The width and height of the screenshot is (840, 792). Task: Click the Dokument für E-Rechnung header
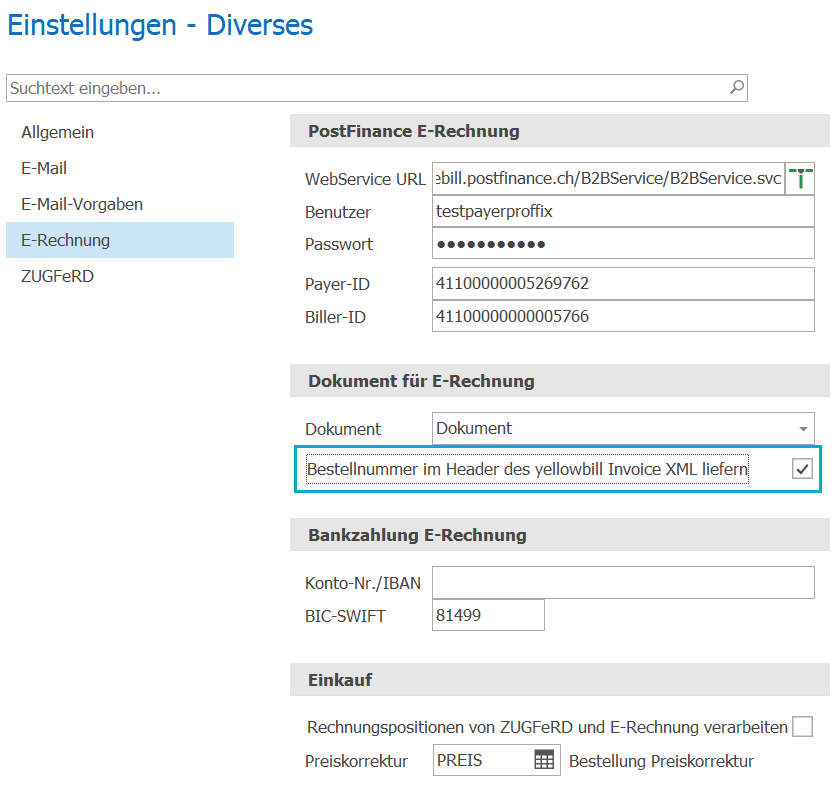pyautogui.click(x=560, y=381)
